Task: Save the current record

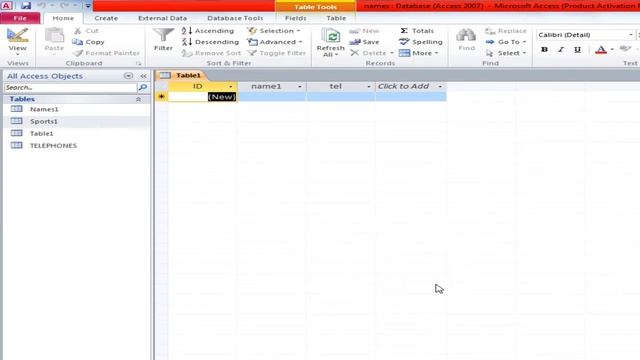Action: tap(364, 42)
